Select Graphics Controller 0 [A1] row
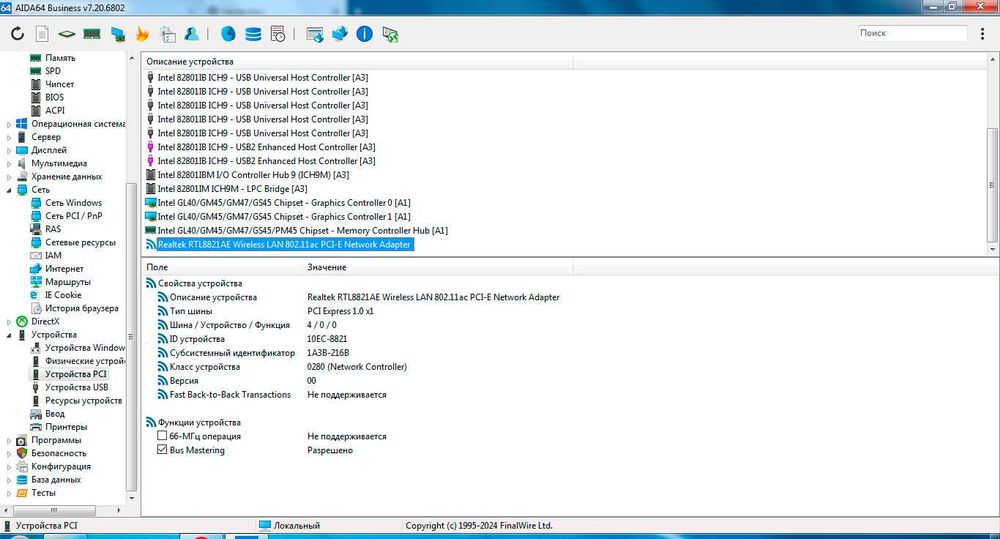Screen dimensions: 1000x539 [284, 203]
